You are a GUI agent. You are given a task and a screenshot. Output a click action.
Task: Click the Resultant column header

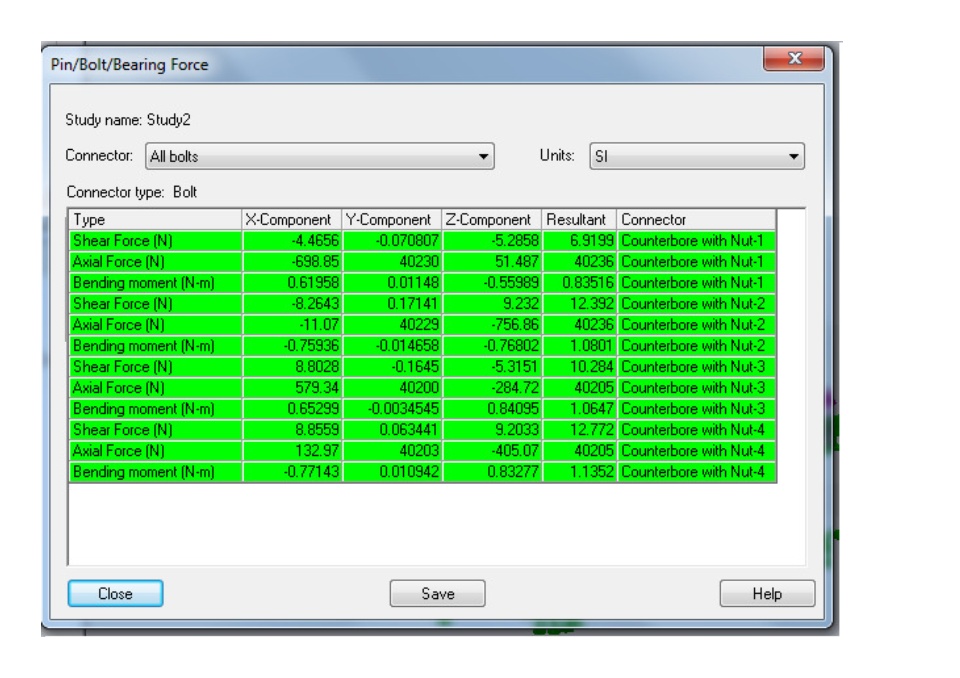click(x=579, y=219)
